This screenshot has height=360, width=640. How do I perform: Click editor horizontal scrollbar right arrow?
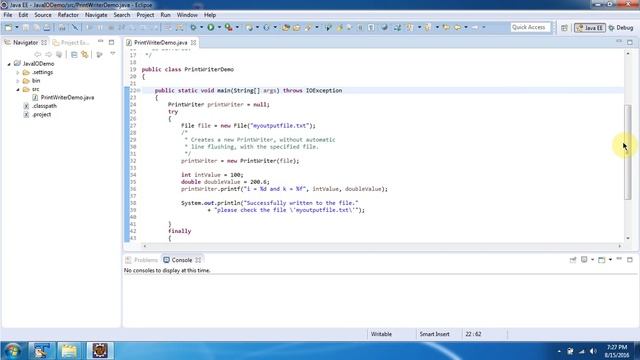coord(620,246)
